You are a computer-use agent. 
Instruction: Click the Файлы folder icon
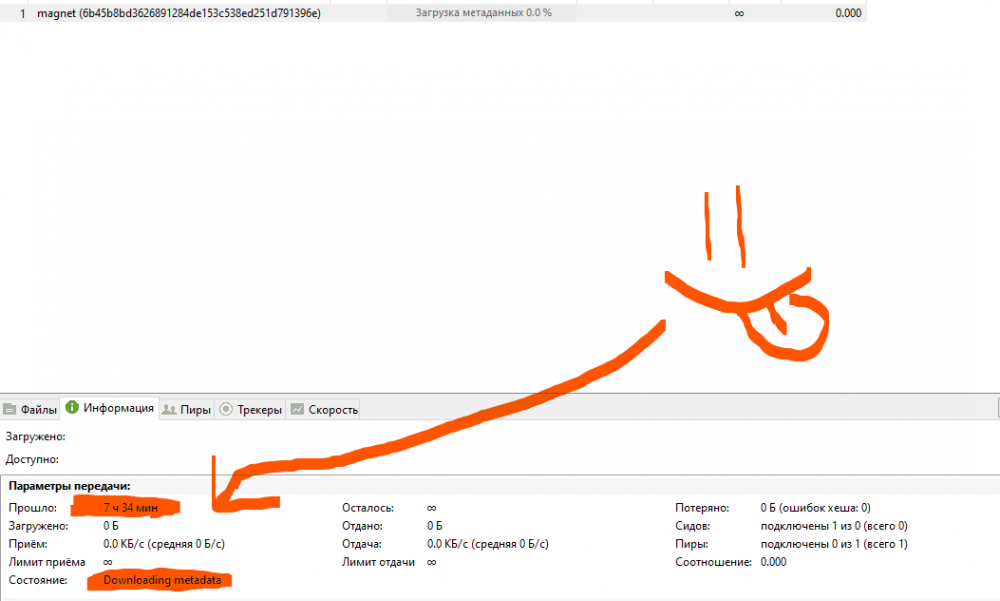click(10, 409)
